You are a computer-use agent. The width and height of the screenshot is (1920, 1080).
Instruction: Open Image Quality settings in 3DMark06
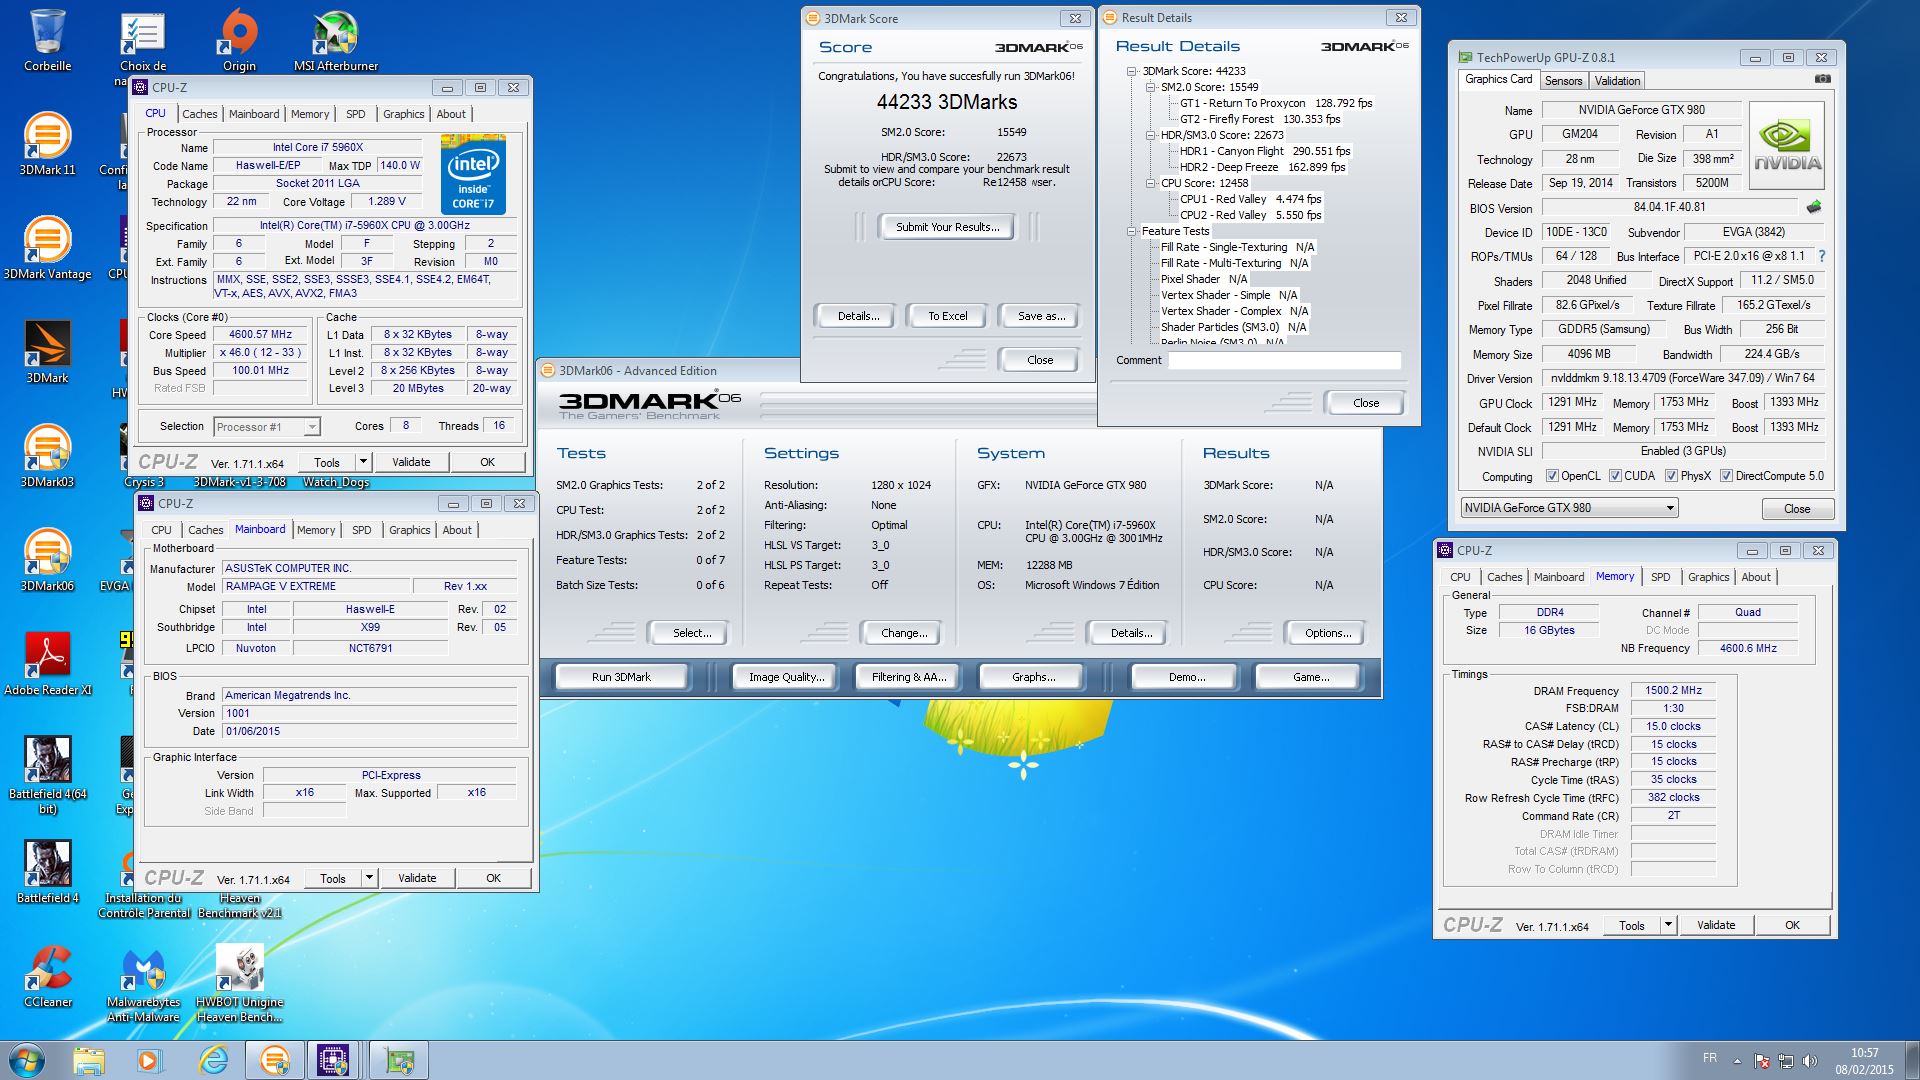point(787,677)
